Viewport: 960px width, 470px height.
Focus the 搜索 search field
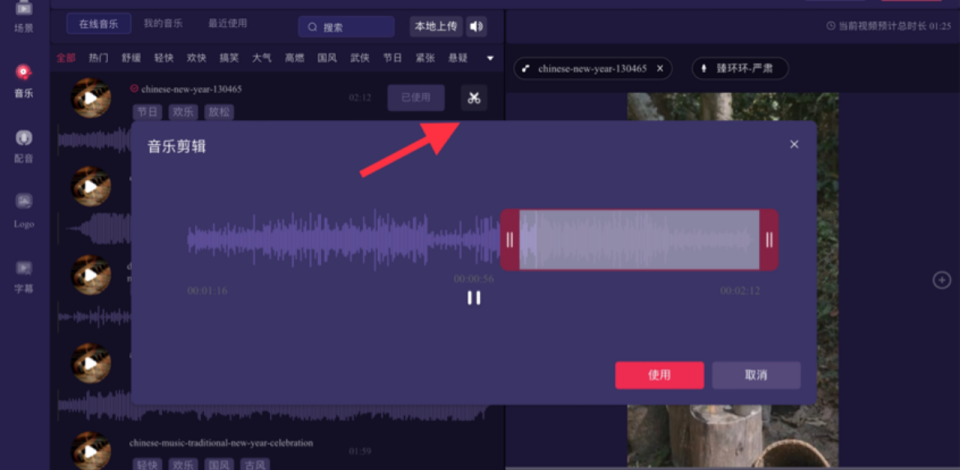point(347,27)
